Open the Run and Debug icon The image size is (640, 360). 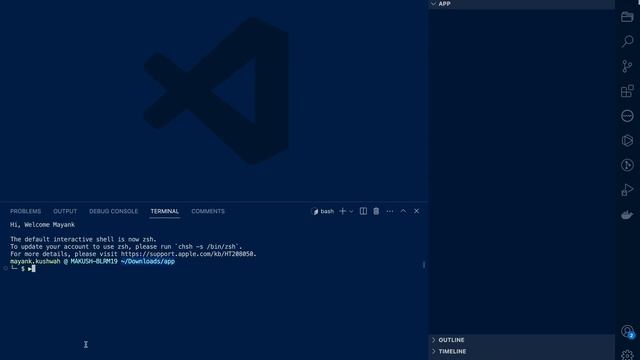(627, 190)
